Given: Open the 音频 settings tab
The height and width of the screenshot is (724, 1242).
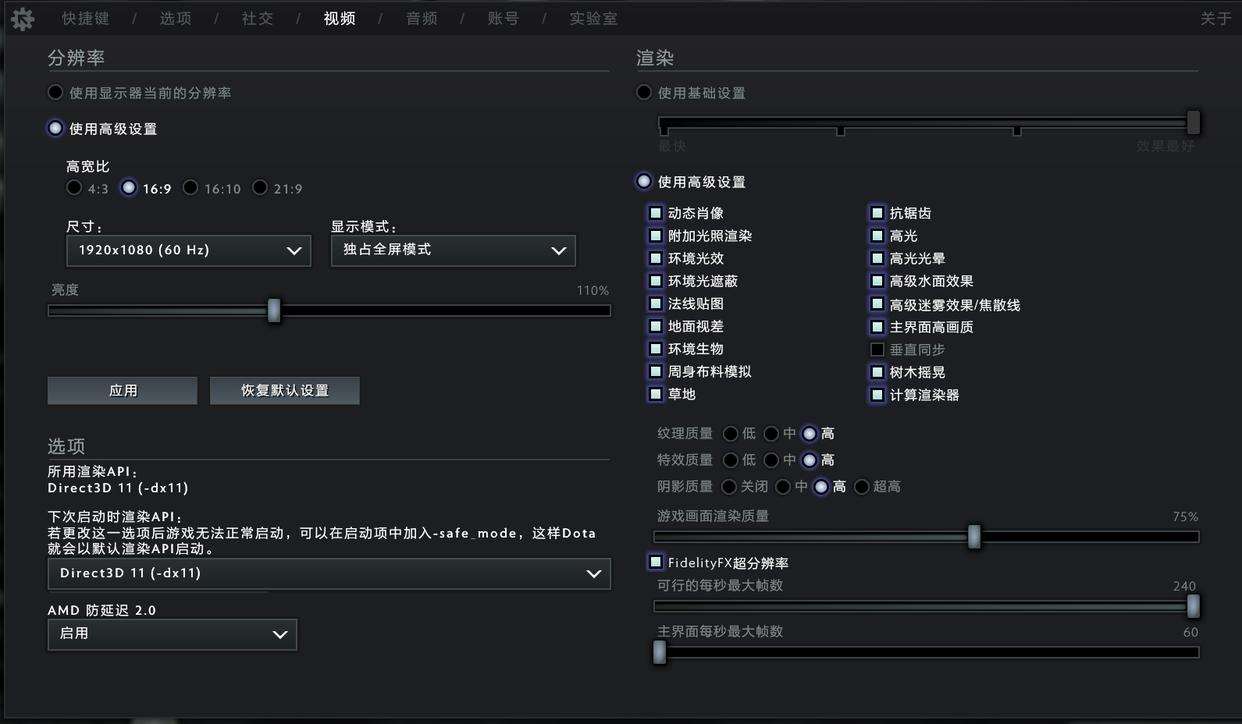Looking at the screenshot, I should click(x=421, y=19).
